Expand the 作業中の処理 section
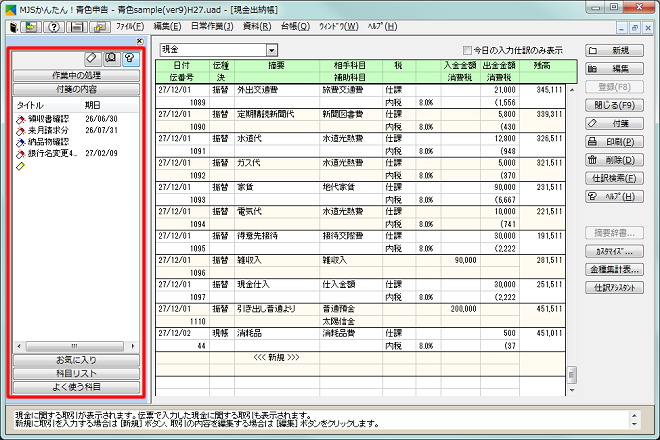Screen dimensions: 660x440 (x=76, y=75)
